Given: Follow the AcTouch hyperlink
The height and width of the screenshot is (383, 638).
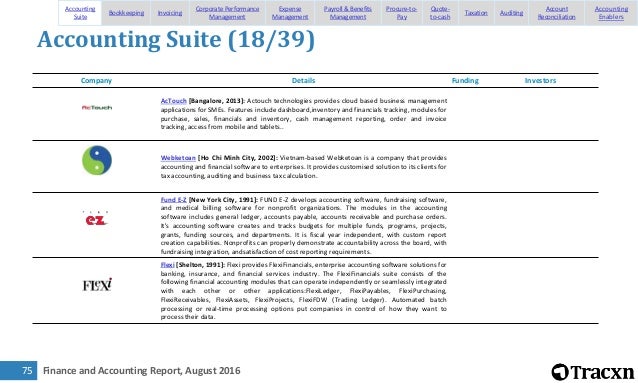Looking at the screenshot, I should click(173, 101).
